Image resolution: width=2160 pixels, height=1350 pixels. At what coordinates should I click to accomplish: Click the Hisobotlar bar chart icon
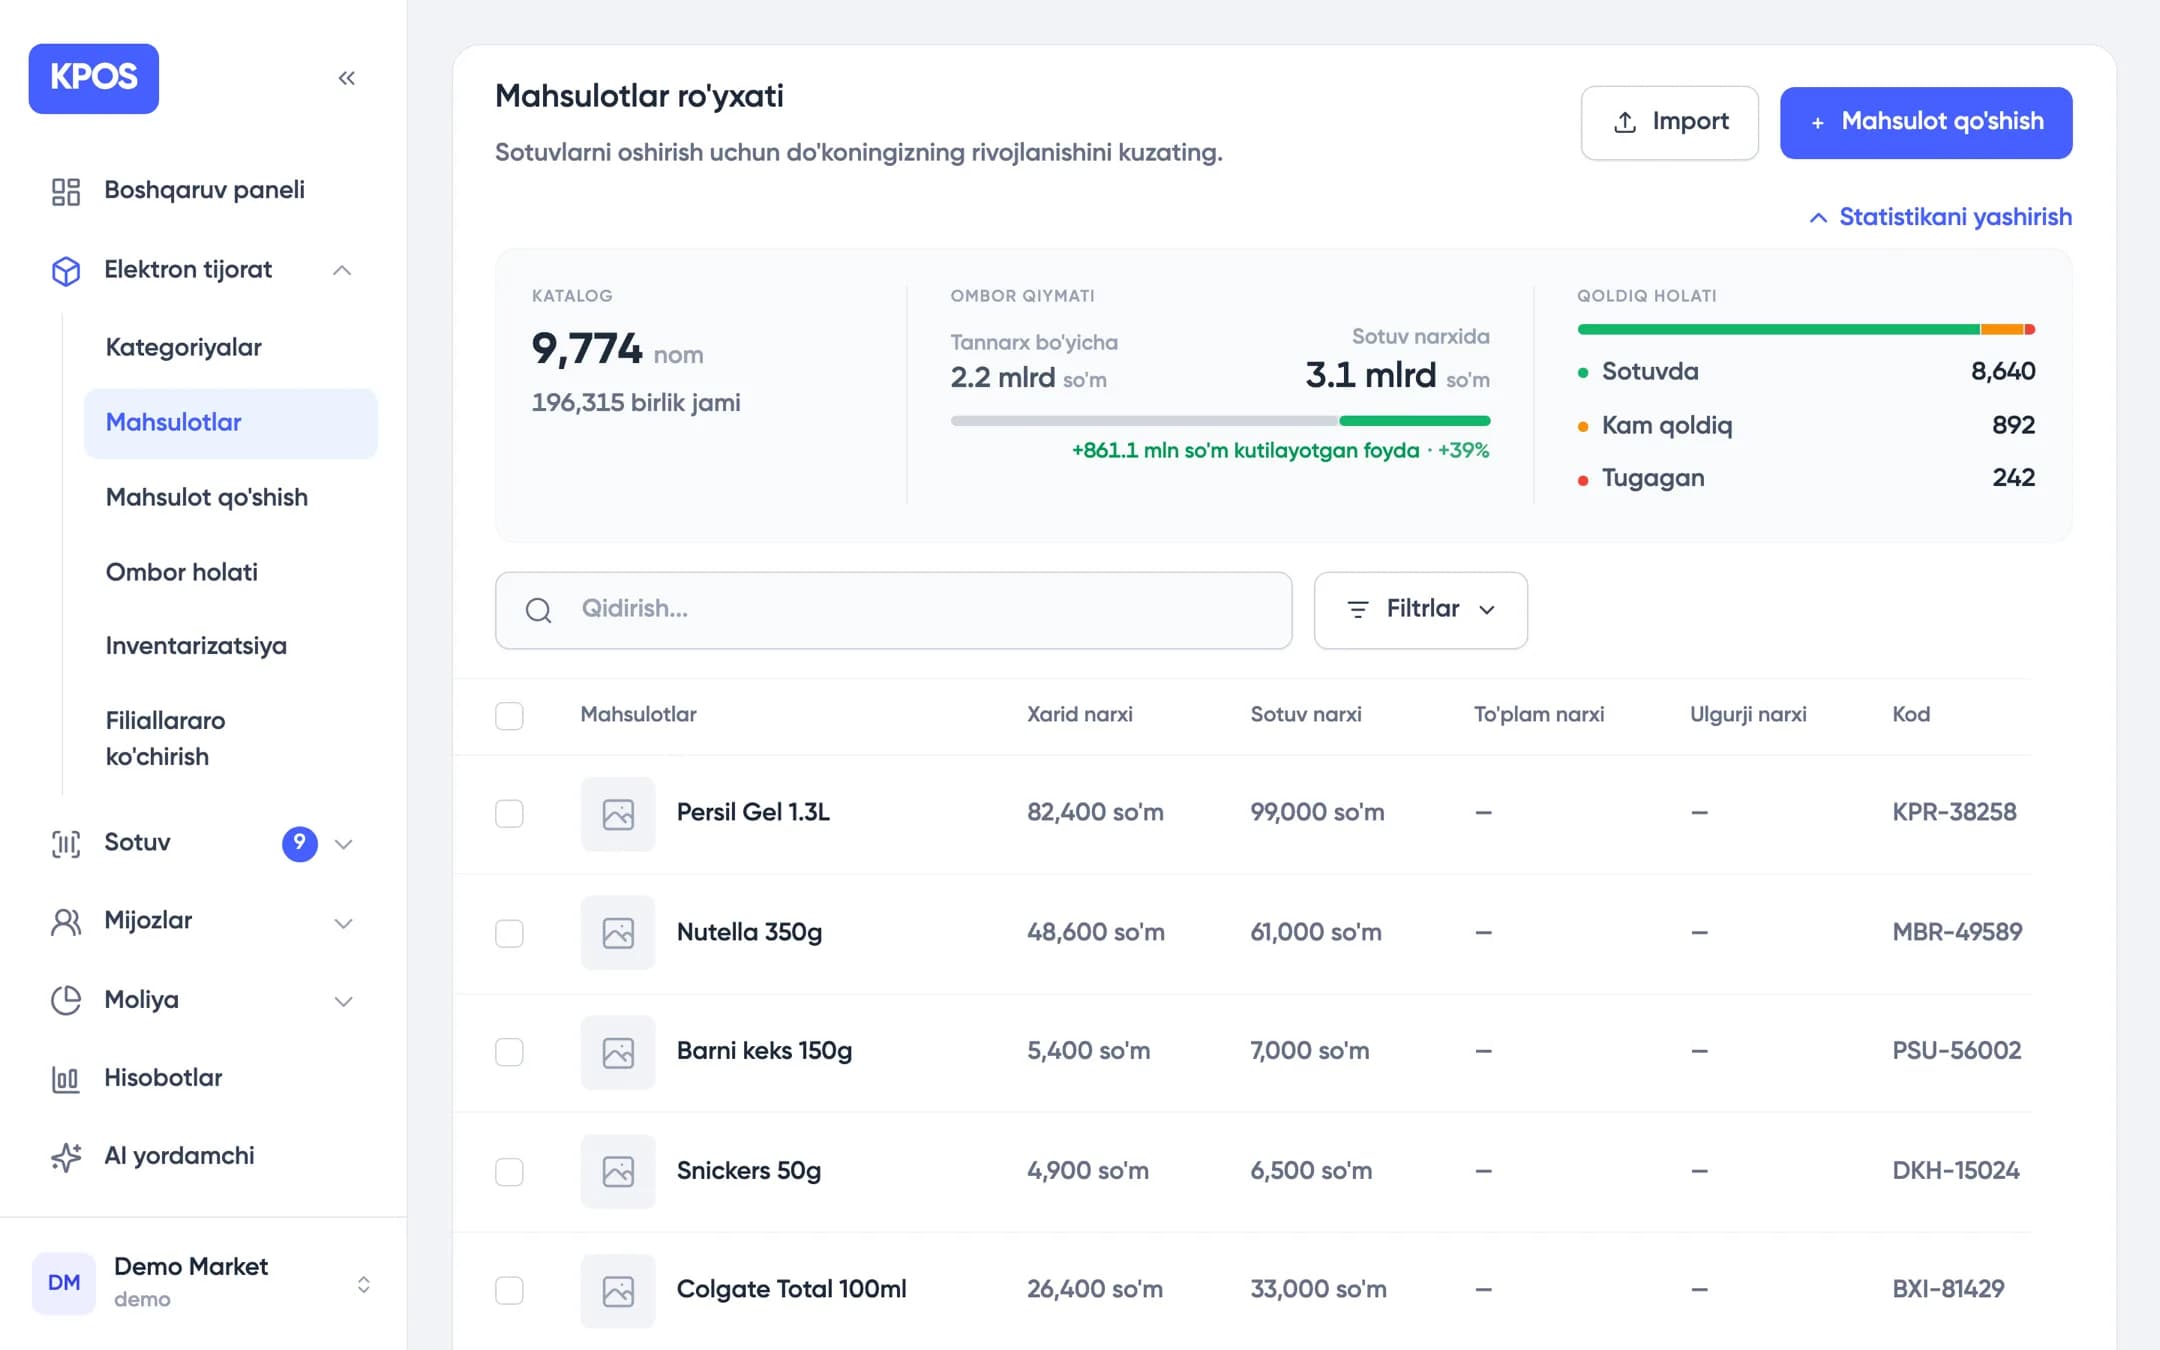66,1078
